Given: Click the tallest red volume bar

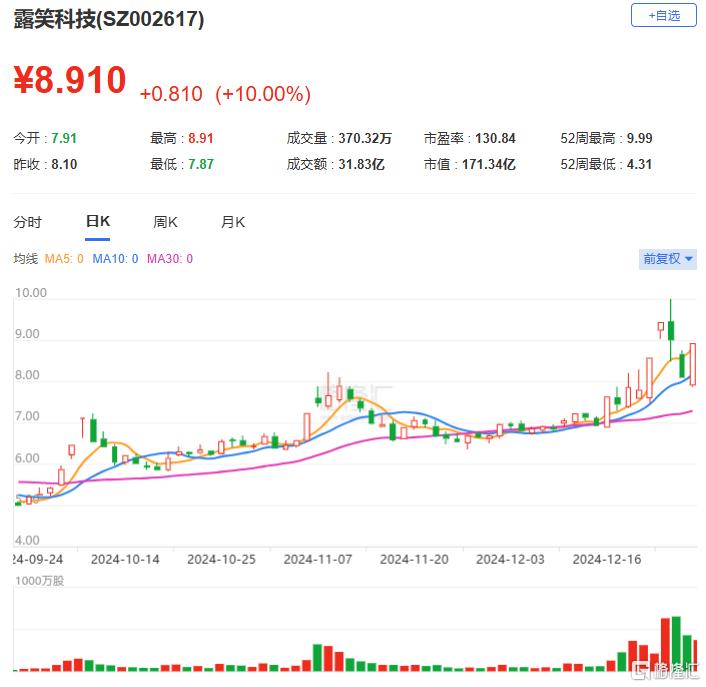Looking at the screenshot, I should click(665, 645).
